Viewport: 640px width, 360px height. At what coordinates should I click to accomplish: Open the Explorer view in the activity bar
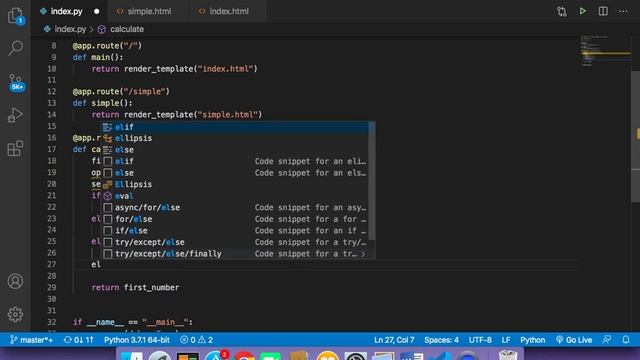click(x=16, y=16)
